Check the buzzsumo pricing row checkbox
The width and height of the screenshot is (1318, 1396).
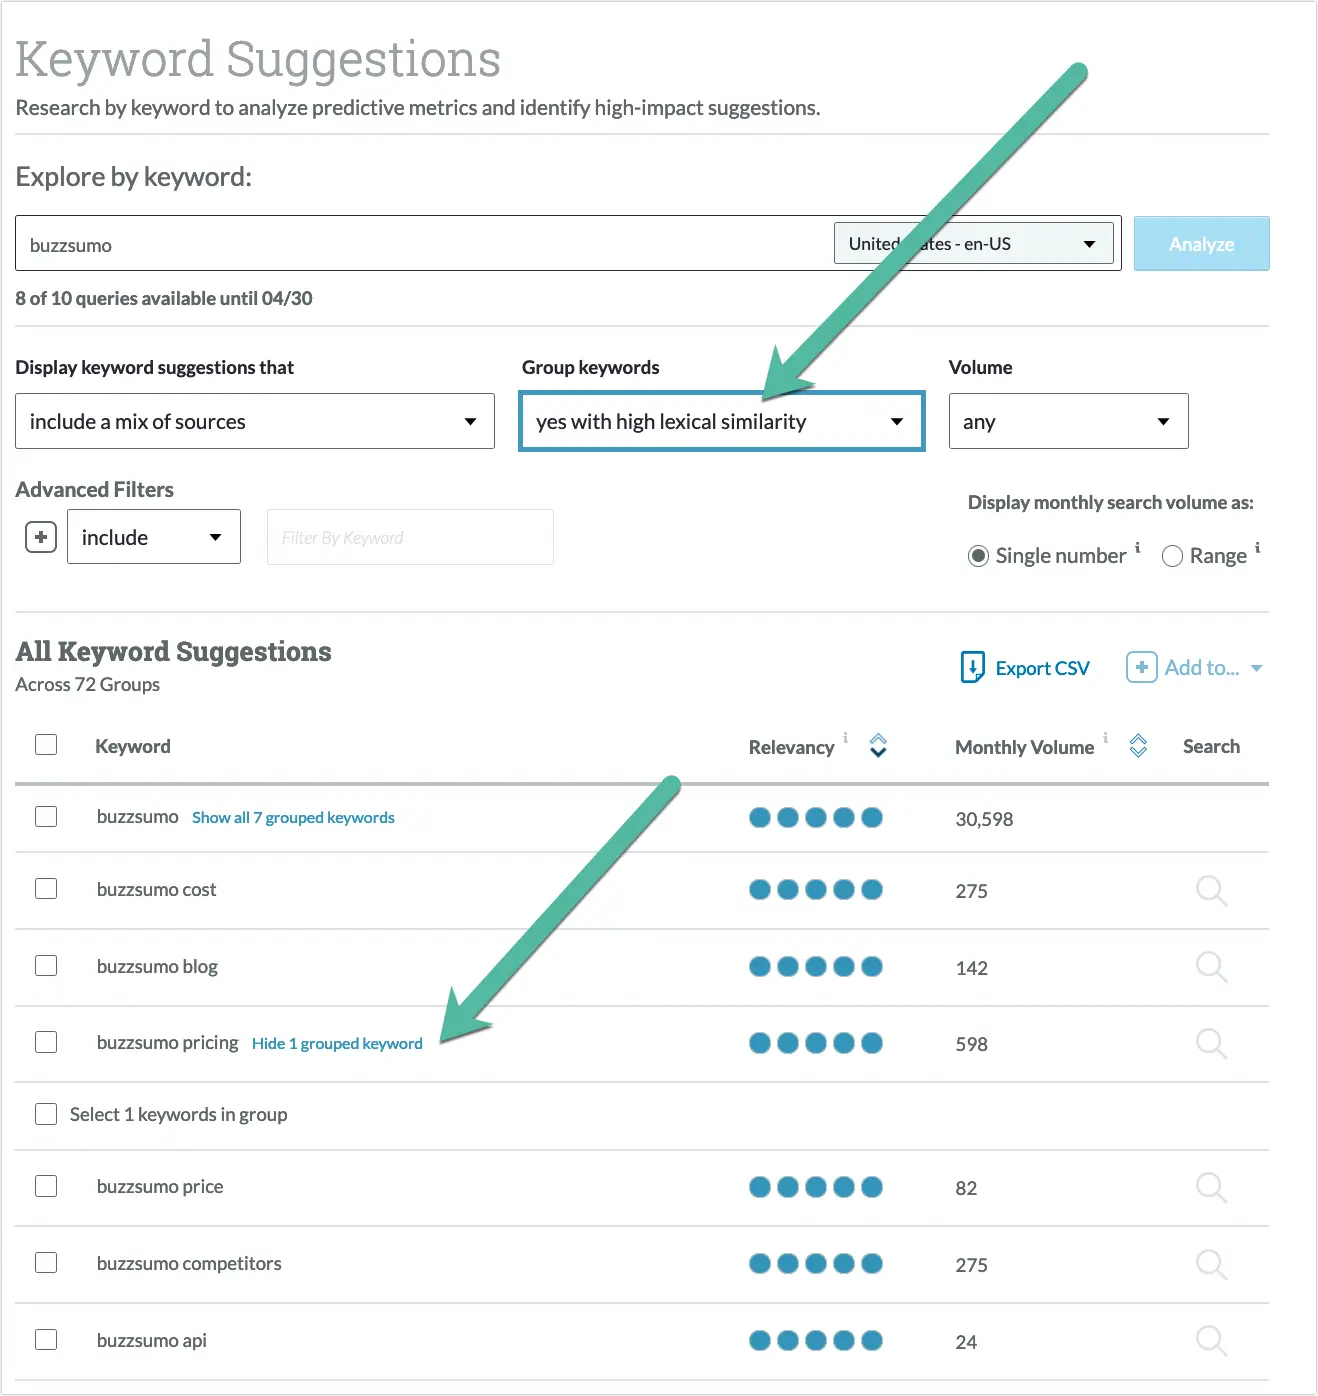(46, 1042)
